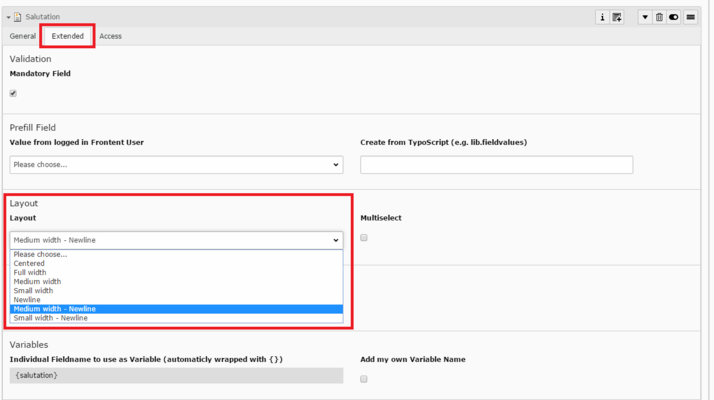Image resolution: width=714 pixels, height=400 pixels.
Task: Pick the Centered layout option
Action: [29, 264]
